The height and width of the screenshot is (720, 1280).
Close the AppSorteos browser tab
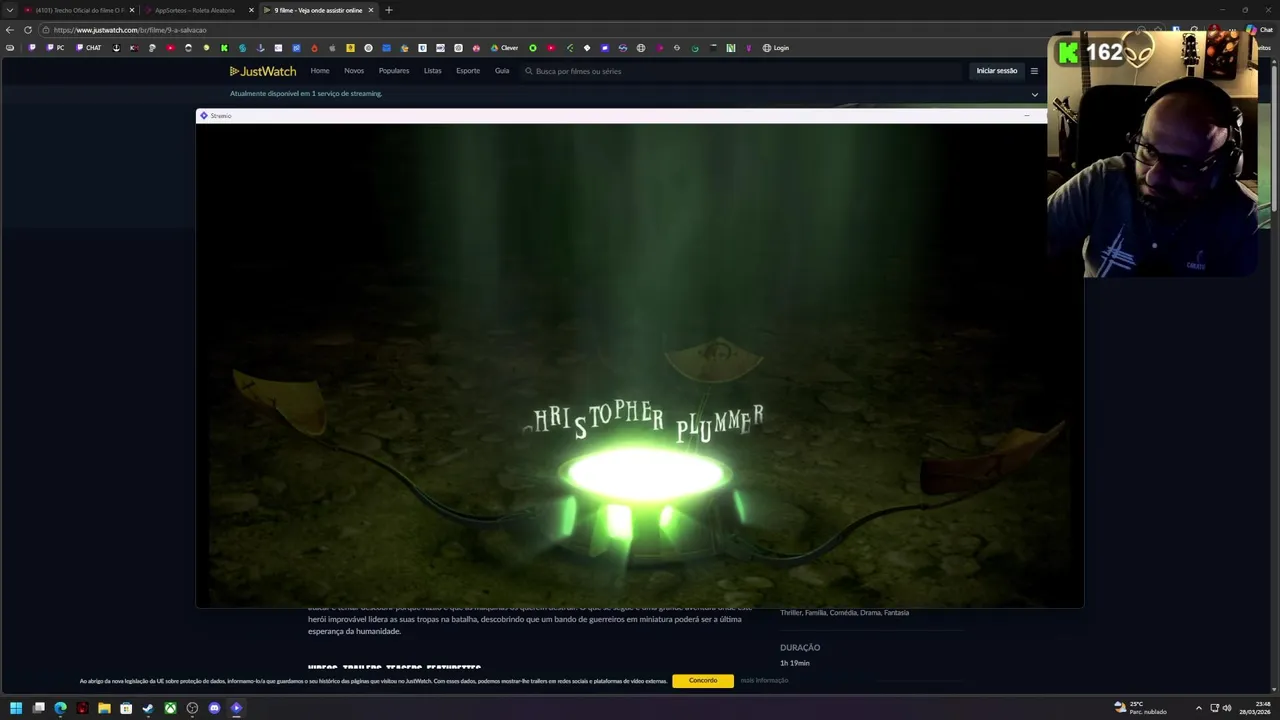[x=251, y=10]
